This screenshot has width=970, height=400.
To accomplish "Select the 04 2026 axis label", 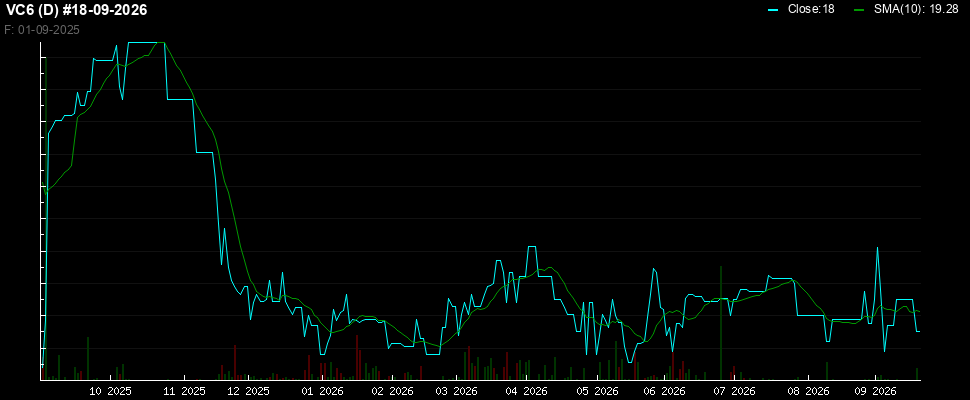I will coord(526,391).
